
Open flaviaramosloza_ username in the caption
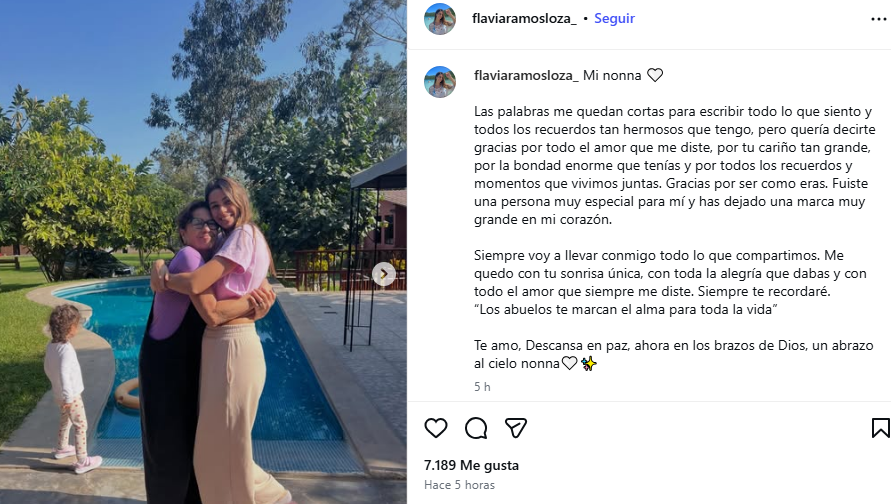click(526, 76)
